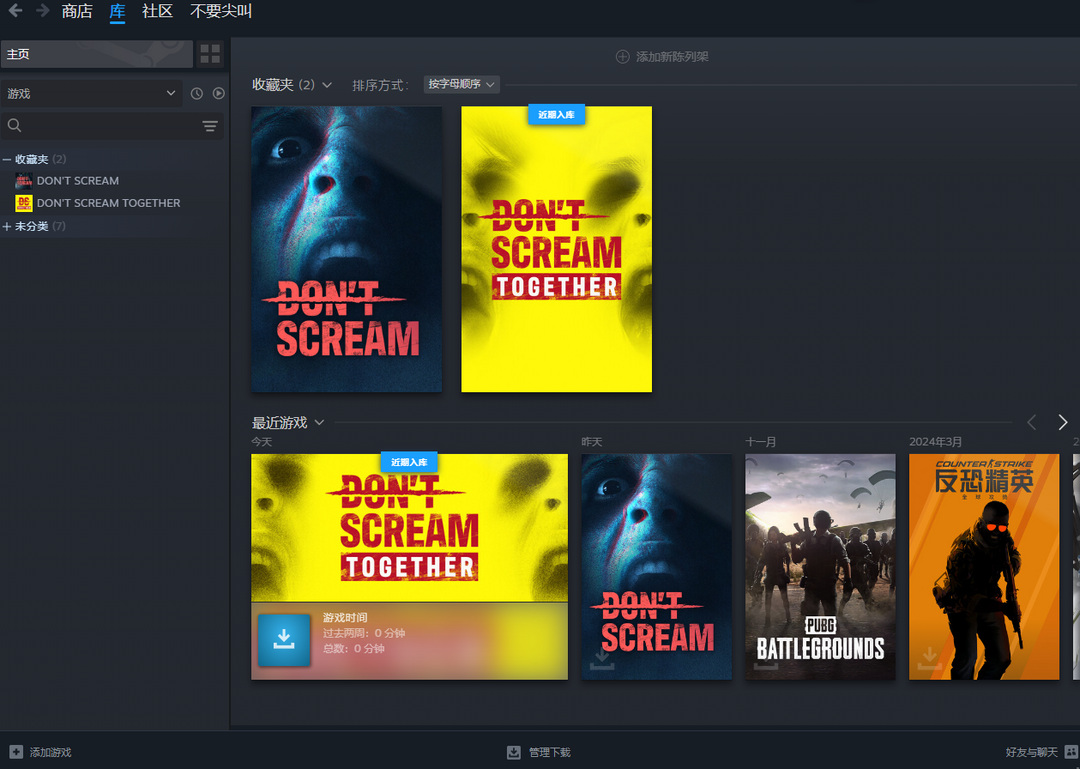Open the 按字母顺序 sort dropdown
Viewport: 1080px width, 769px height.
(x=462, y=85)
